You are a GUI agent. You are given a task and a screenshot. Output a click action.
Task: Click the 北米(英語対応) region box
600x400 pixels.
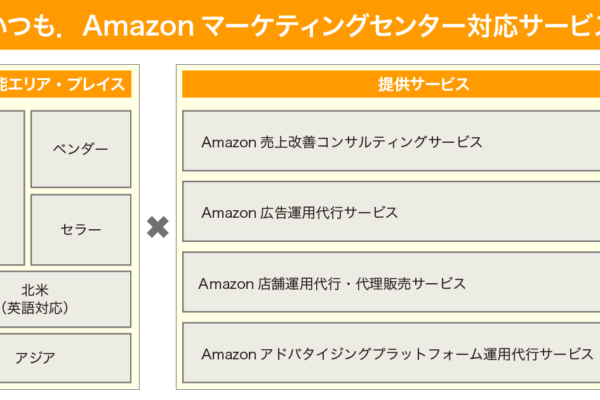point(65,299)
